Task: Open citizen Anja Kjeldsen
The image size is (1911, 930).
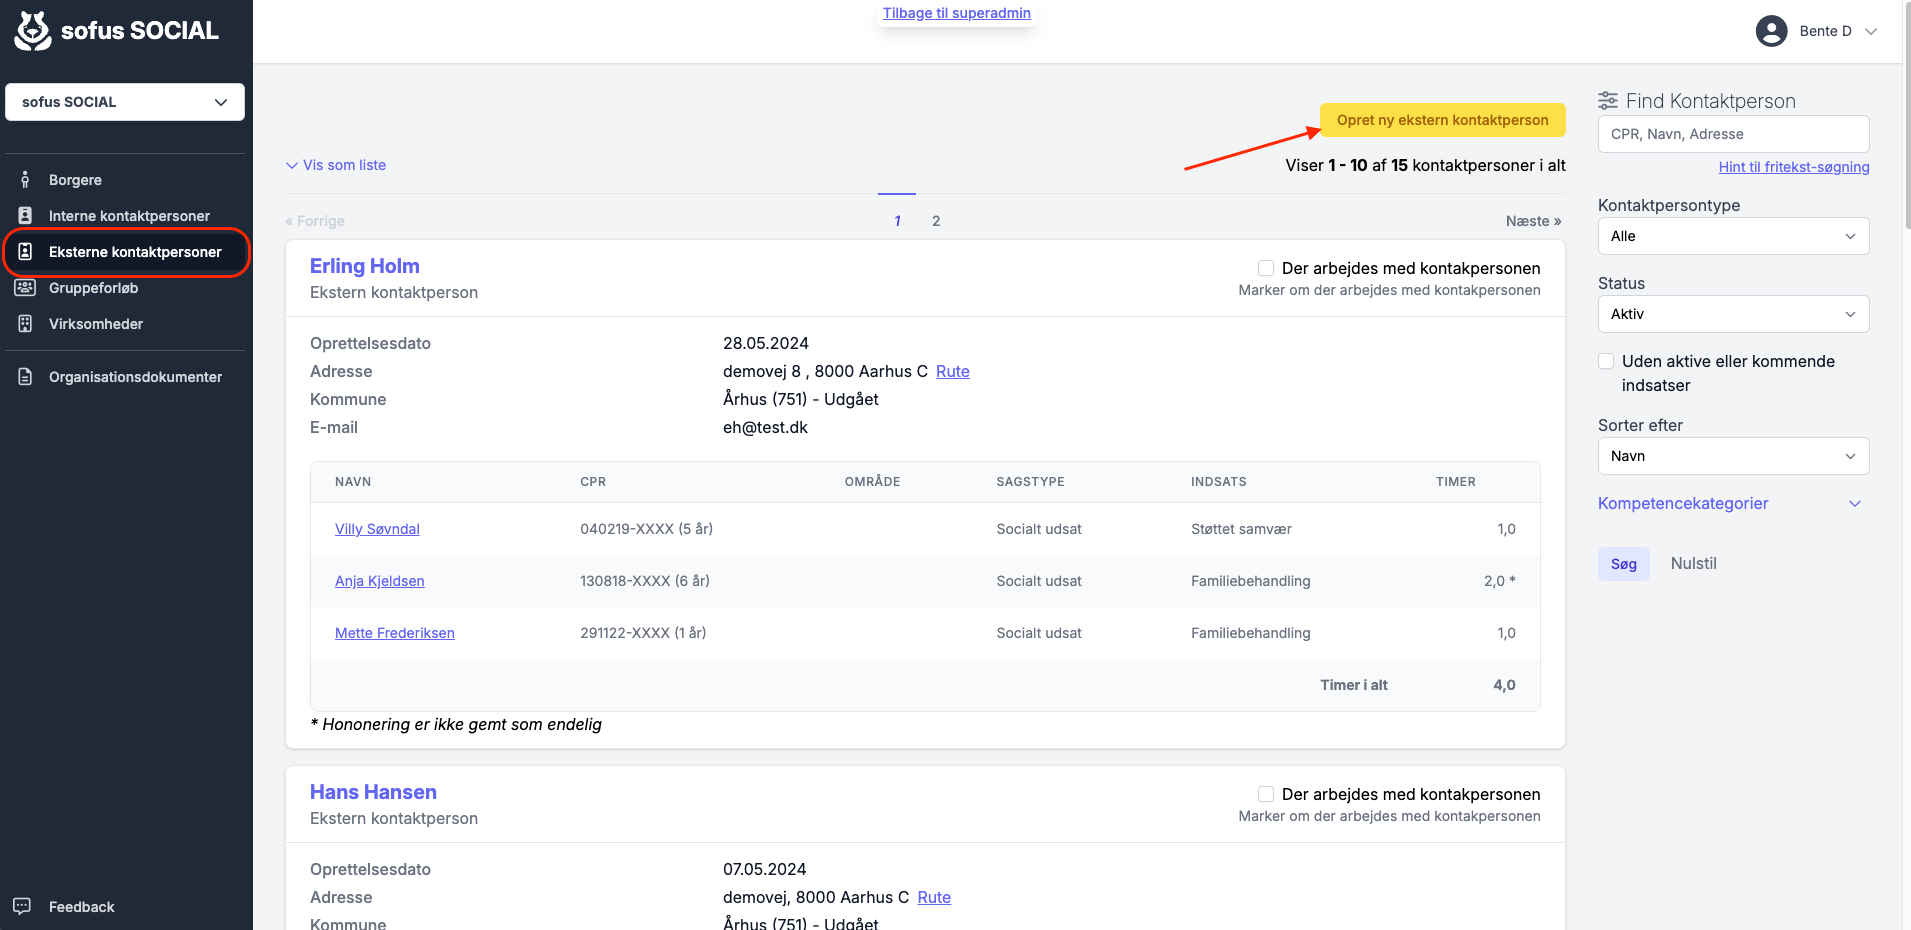Action: 379,581
